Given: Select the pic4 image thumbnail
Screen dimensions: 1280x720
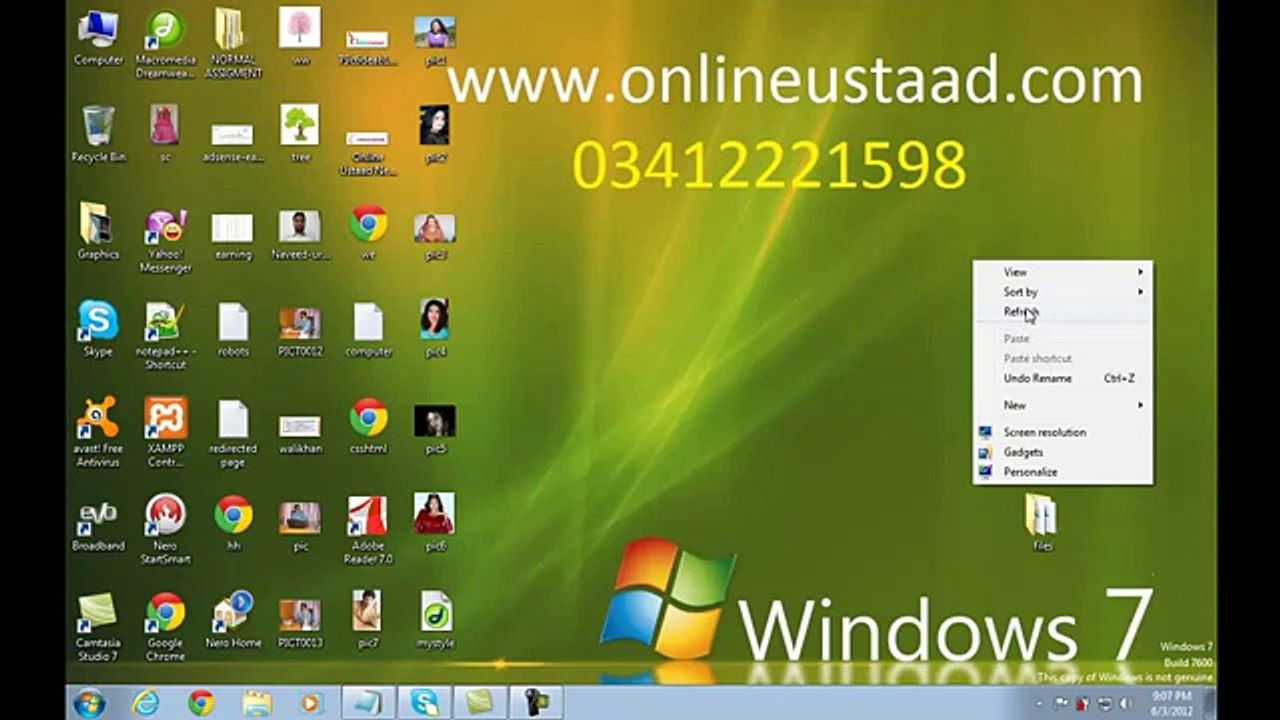Looking at the screenshot, I should 435,327.
